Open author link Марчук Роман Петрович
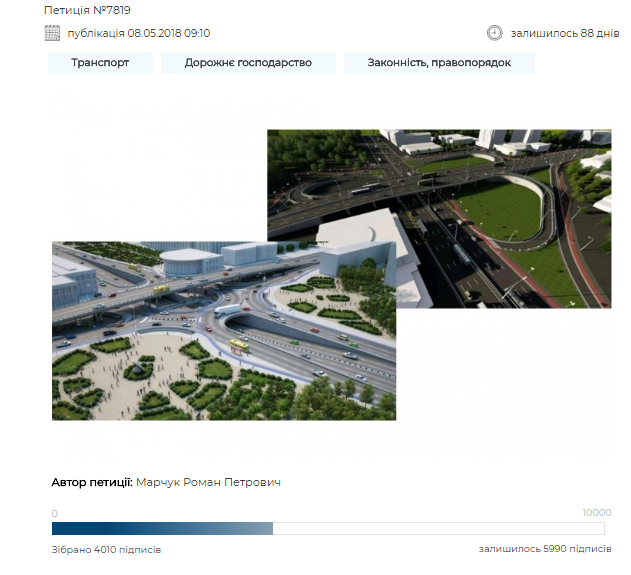 [x=208, y=482]
